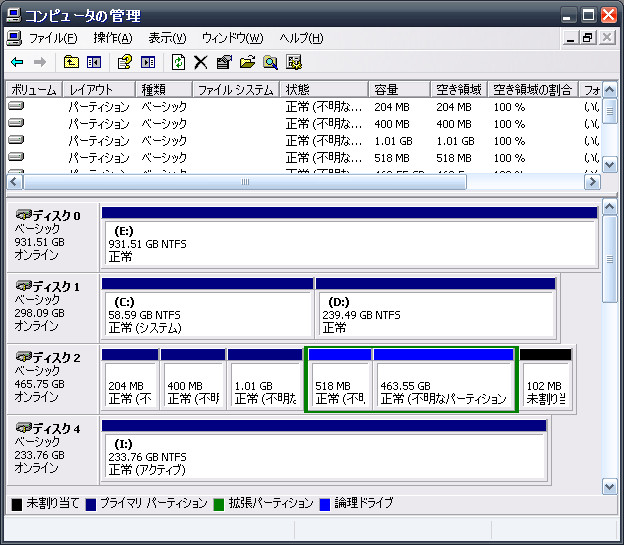
Task: Click the Up one level folder icon
Action: click(71, 62)
